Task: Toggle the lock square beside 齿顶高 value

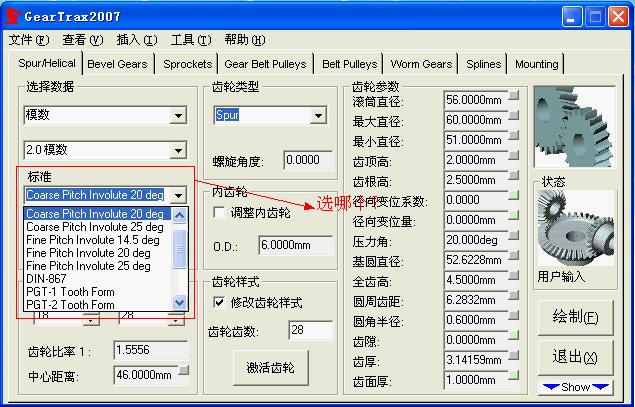Action: [514, 155]
